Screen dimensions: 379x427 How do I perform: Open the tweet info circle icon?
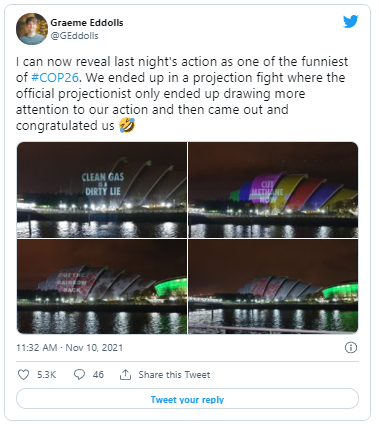(351, 348)
